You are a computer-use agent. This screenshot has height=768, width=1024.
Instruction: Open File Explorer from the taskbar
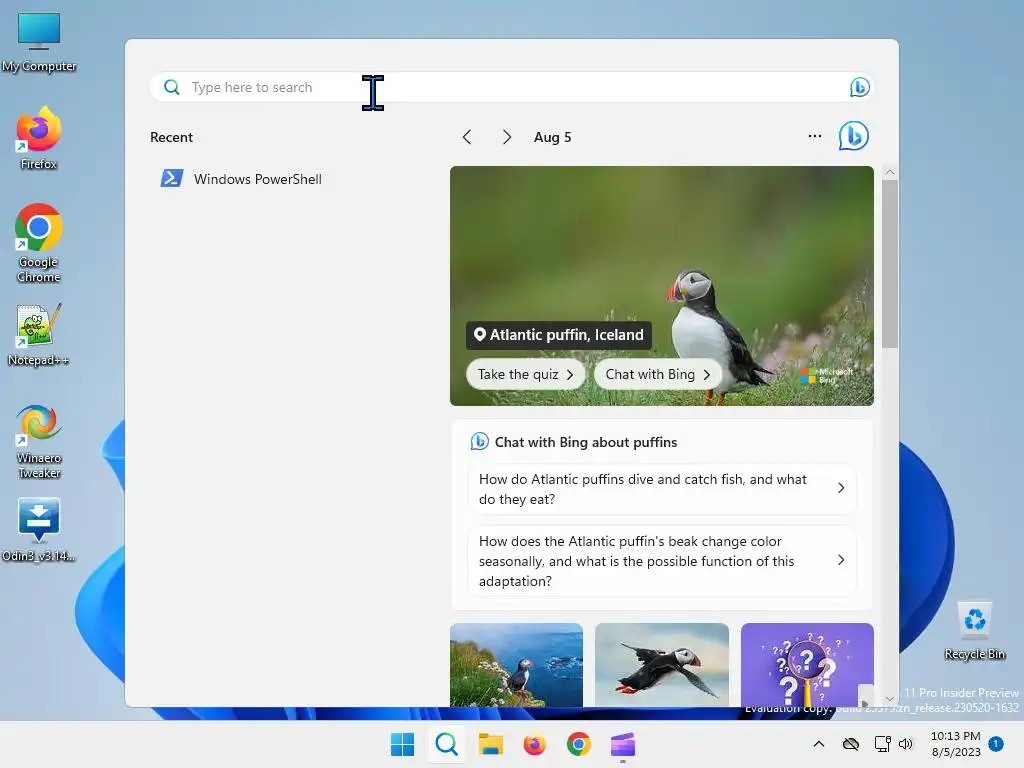[490, 744]
